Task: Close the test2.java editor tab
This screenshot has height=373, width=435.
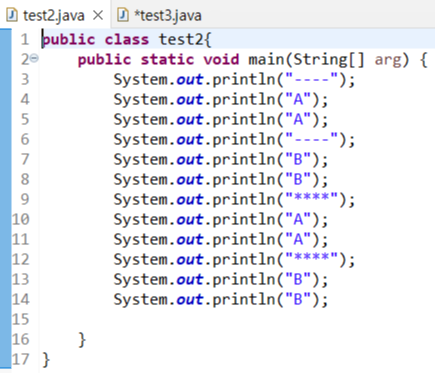Action: pos(98,15)
